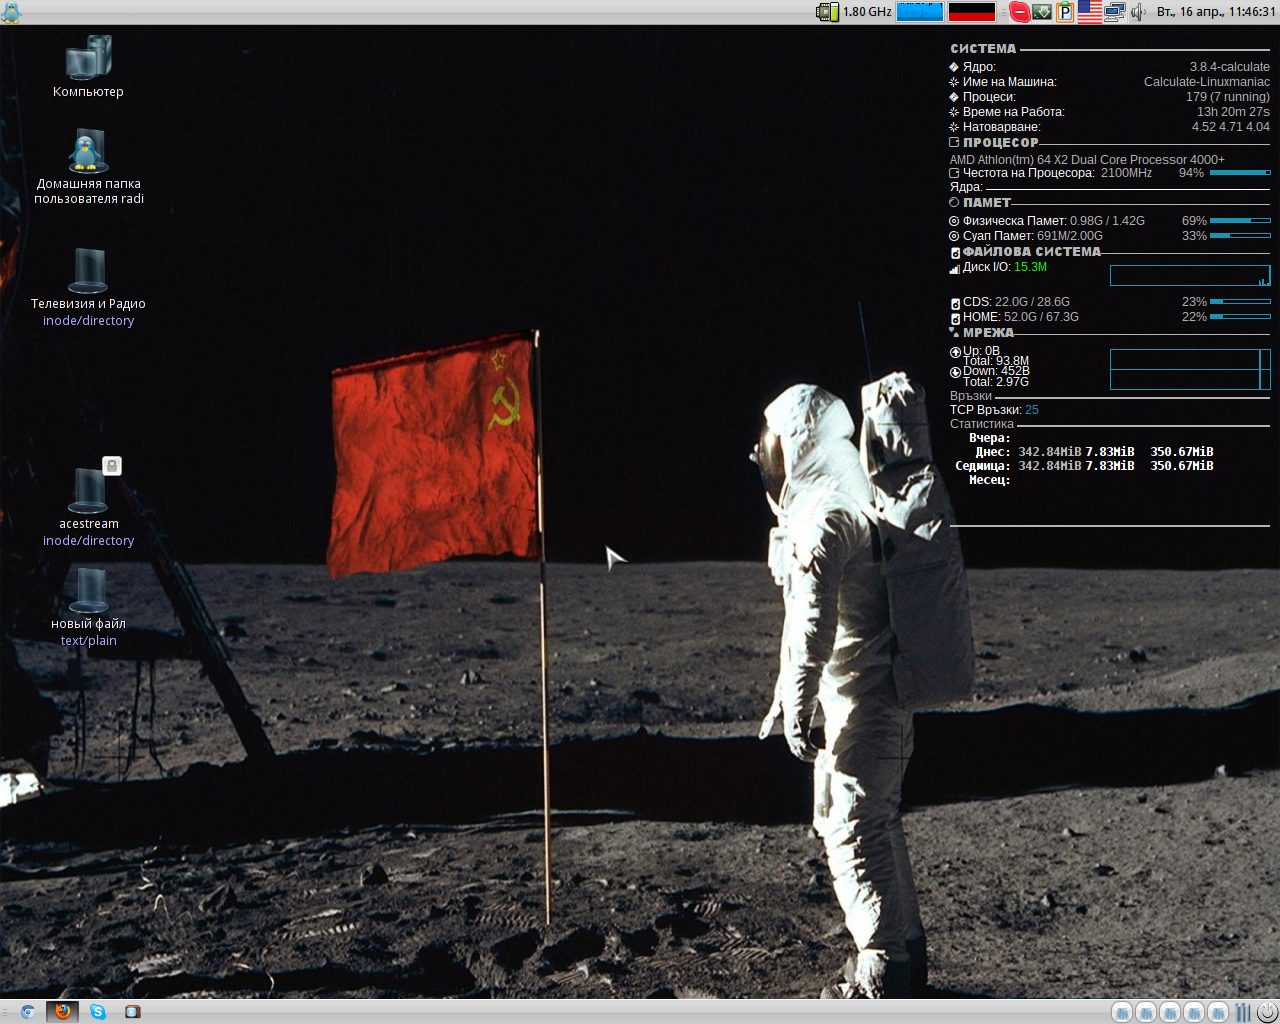Open the green download arrow tray icon
This screenshot has width=1280, height=1024.
[1042, 12]
